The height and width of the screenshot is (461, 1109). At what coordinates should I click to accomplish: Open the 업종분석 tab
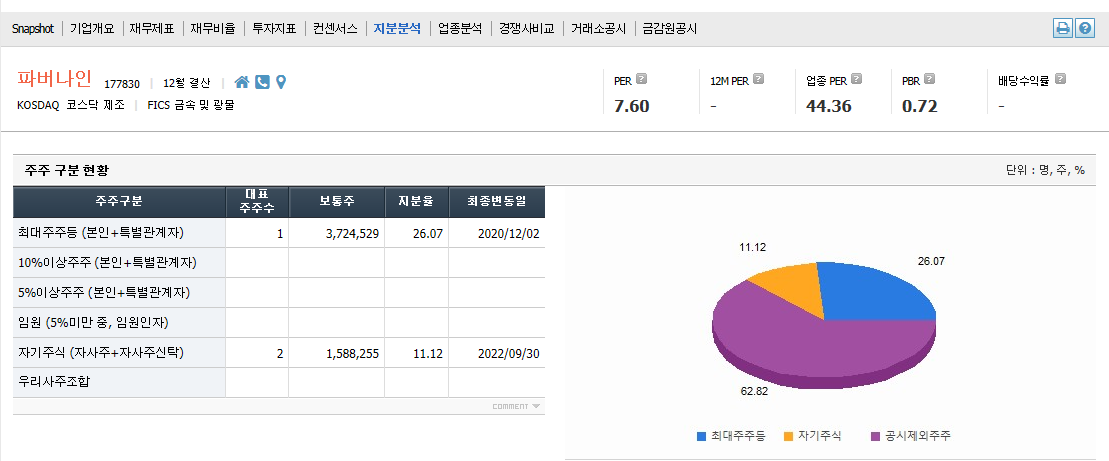pyautogui.click(x=460, y=29)
